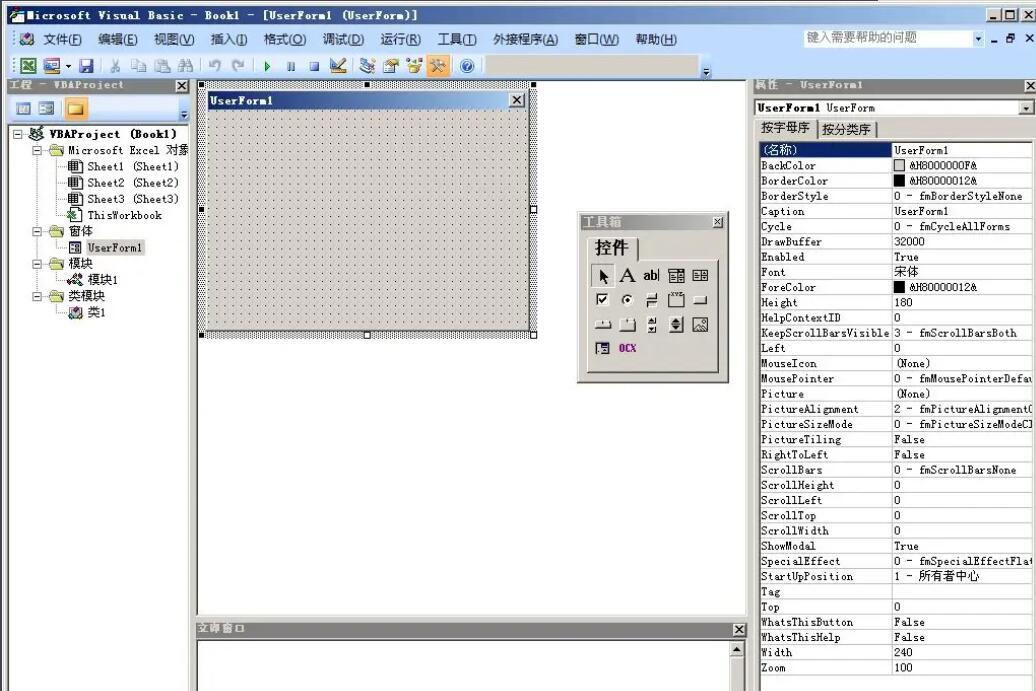Open Project Explorer from the toolbar
The image size is (1036, 691).
(x=367, y=65)
